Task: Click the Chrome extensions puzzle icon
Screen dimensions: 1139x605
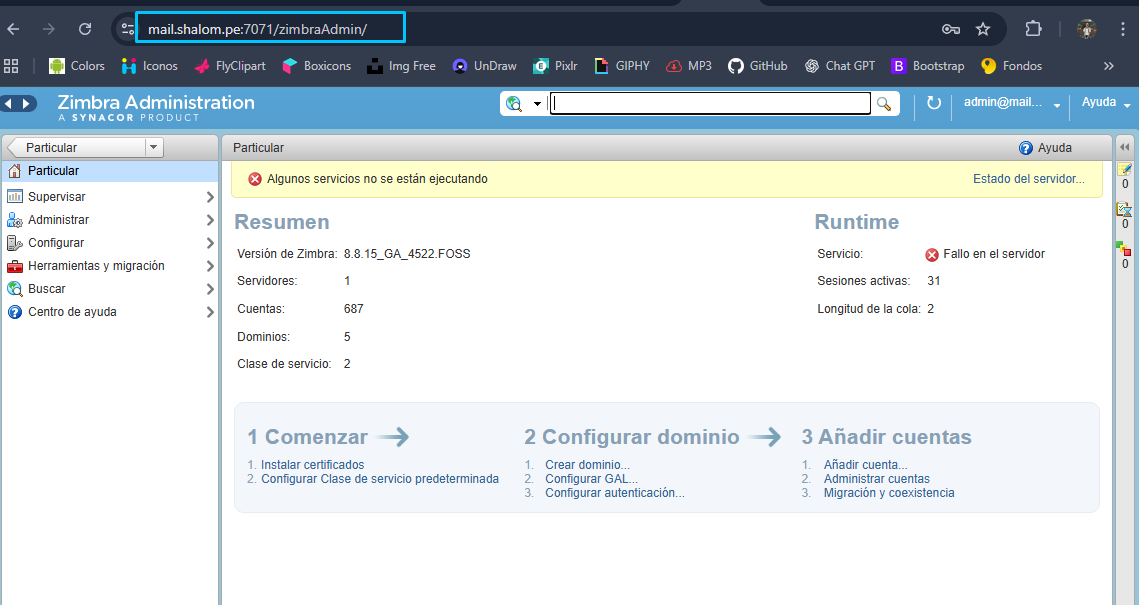Action: [x=1034, y=29]
